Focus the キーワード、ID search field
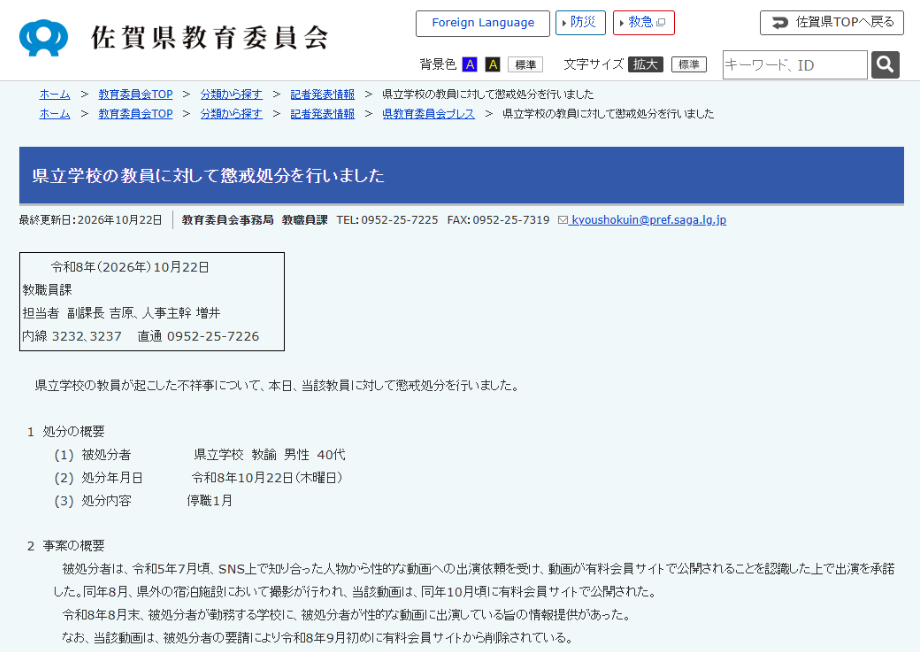The width and height of the screenshot is (920, 652). point(795,65)
